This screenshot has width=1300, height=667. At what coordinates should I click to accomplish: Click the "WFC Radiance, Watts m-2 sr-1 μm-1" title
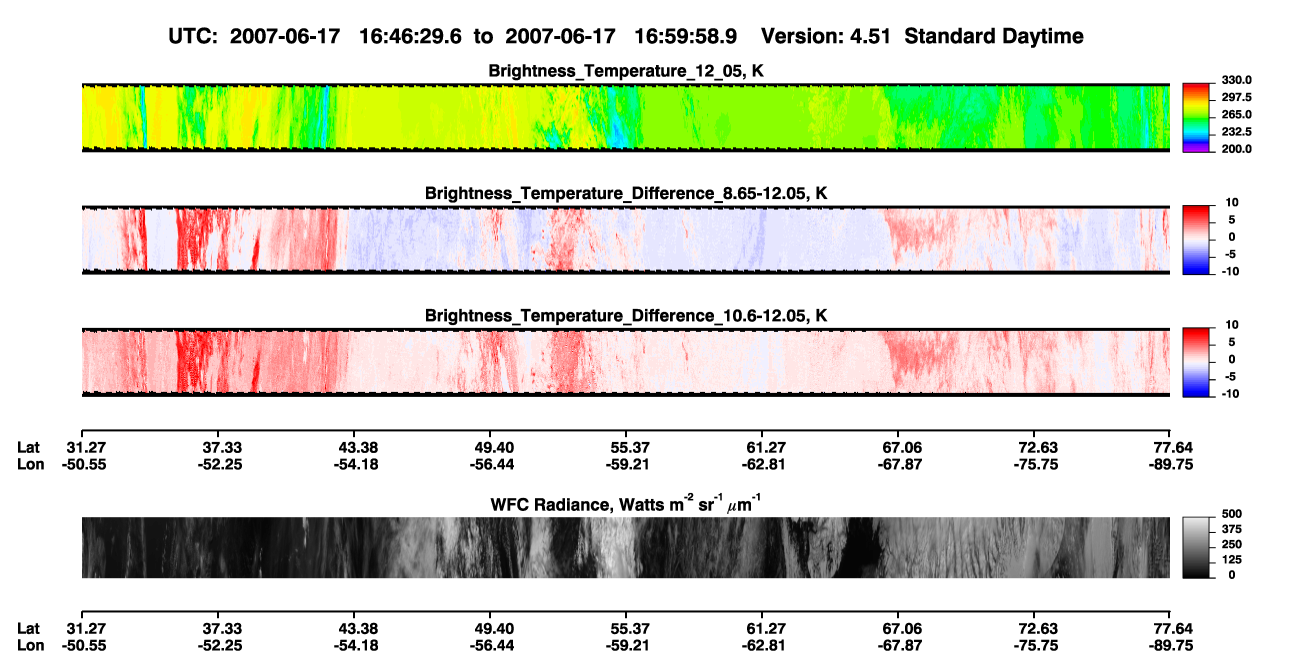[x=626, y=503]
